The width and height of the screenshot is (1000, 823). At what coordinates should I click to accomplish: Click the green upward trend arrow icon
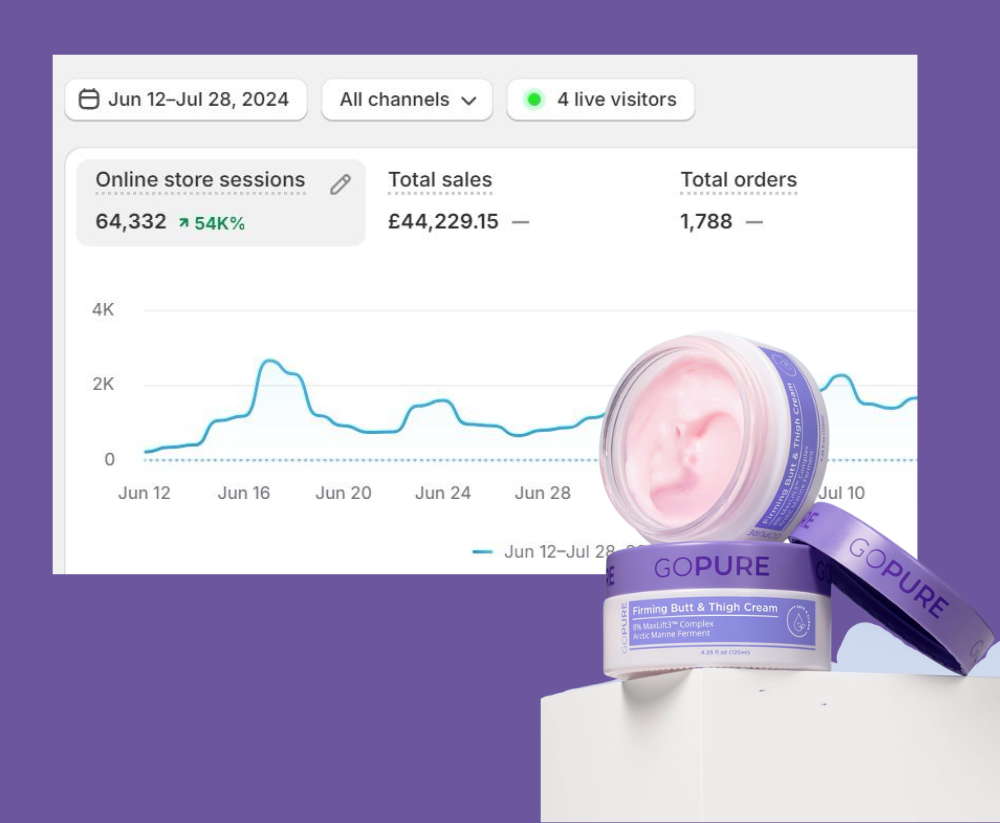[x=183, y=223]
